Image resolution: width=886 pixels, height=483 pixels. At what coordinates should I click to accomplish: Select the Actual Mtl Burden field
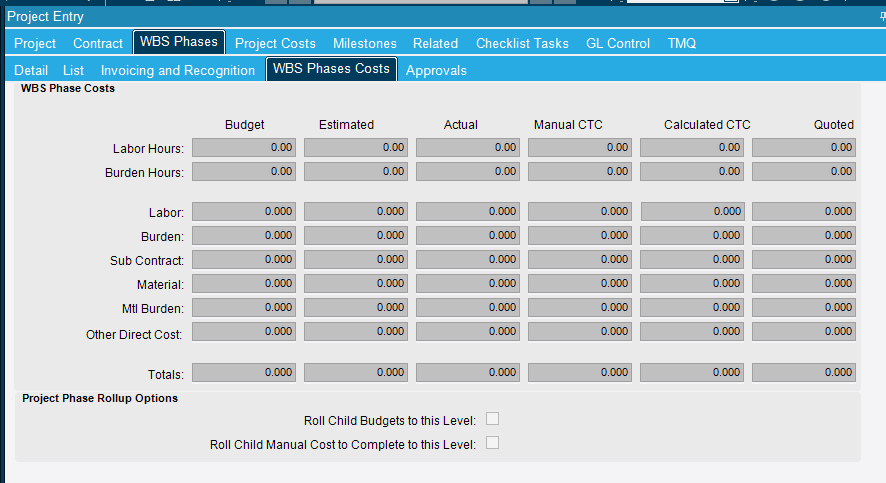click(x=468, y=307)
